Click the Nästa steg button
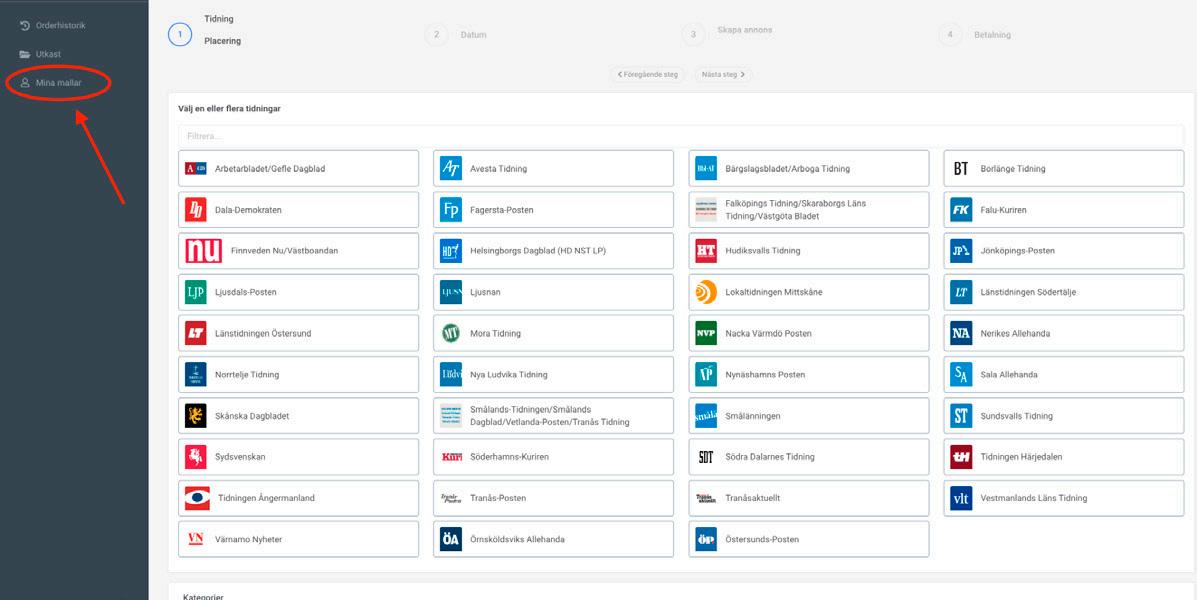The width and height of the screenshot is (1197, 600). click(723, 75)
